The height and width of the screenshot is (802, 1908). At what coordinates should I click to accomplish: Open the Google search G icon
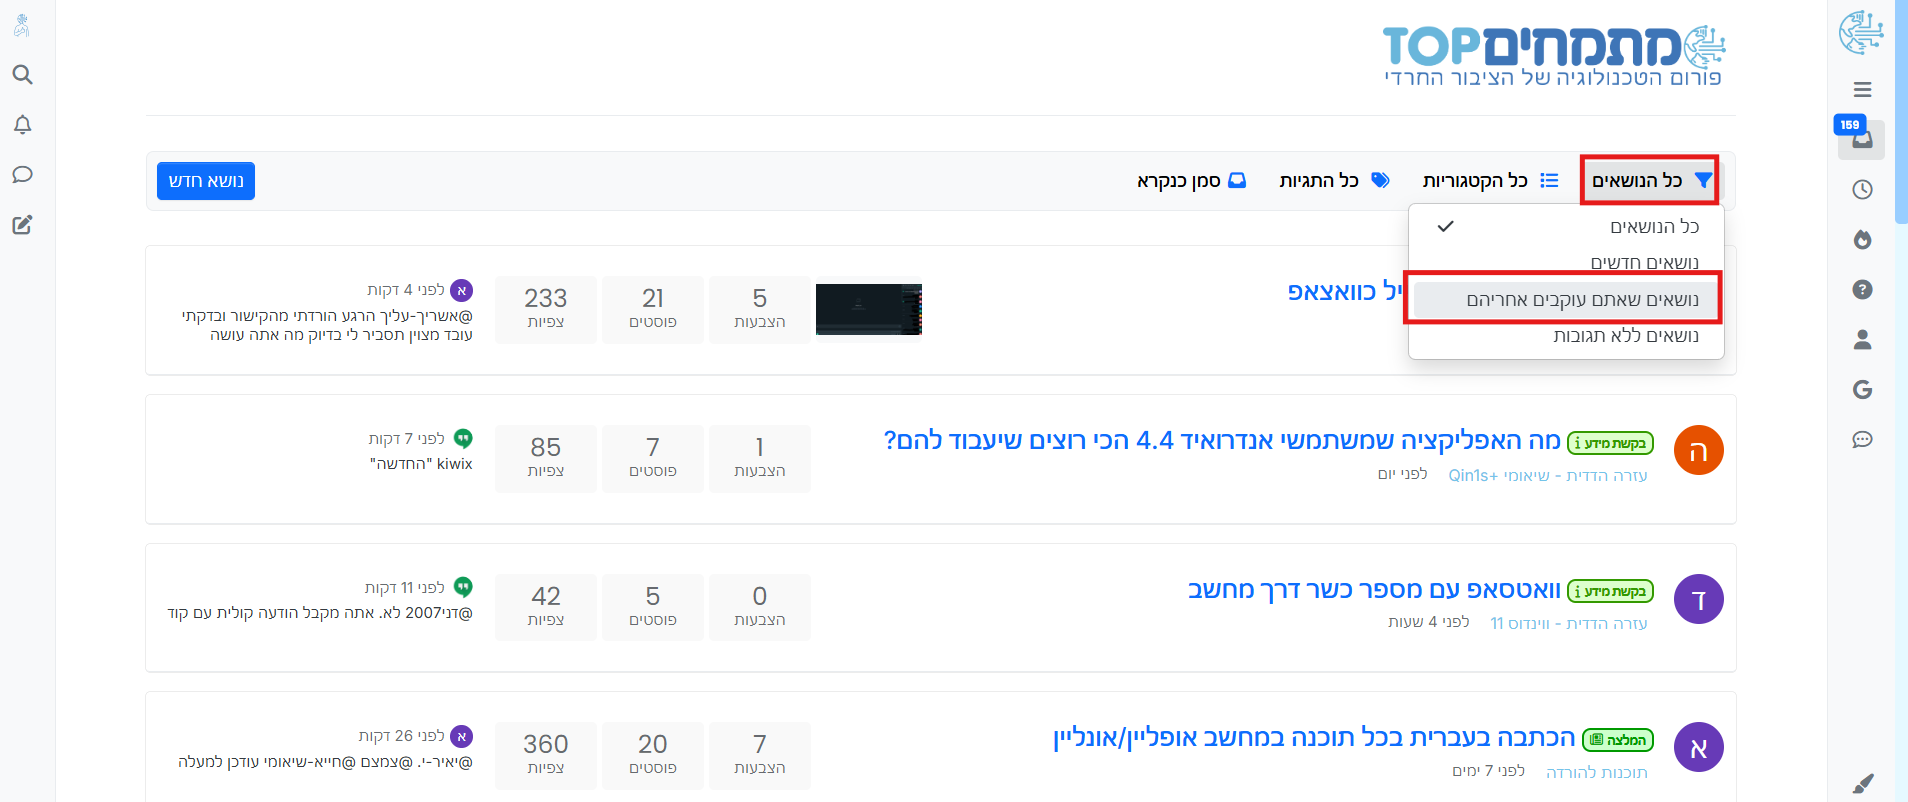coord(1862,390)
